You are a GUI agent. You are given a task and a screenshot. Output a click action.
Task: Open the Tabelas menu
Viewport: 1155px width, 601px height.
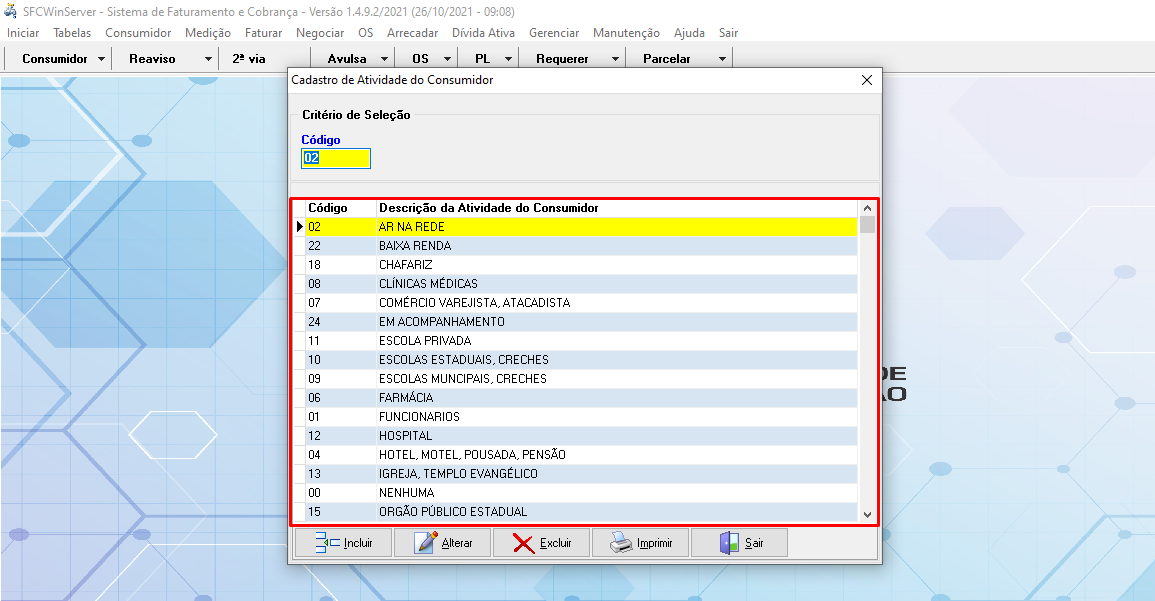pos(71,32)
